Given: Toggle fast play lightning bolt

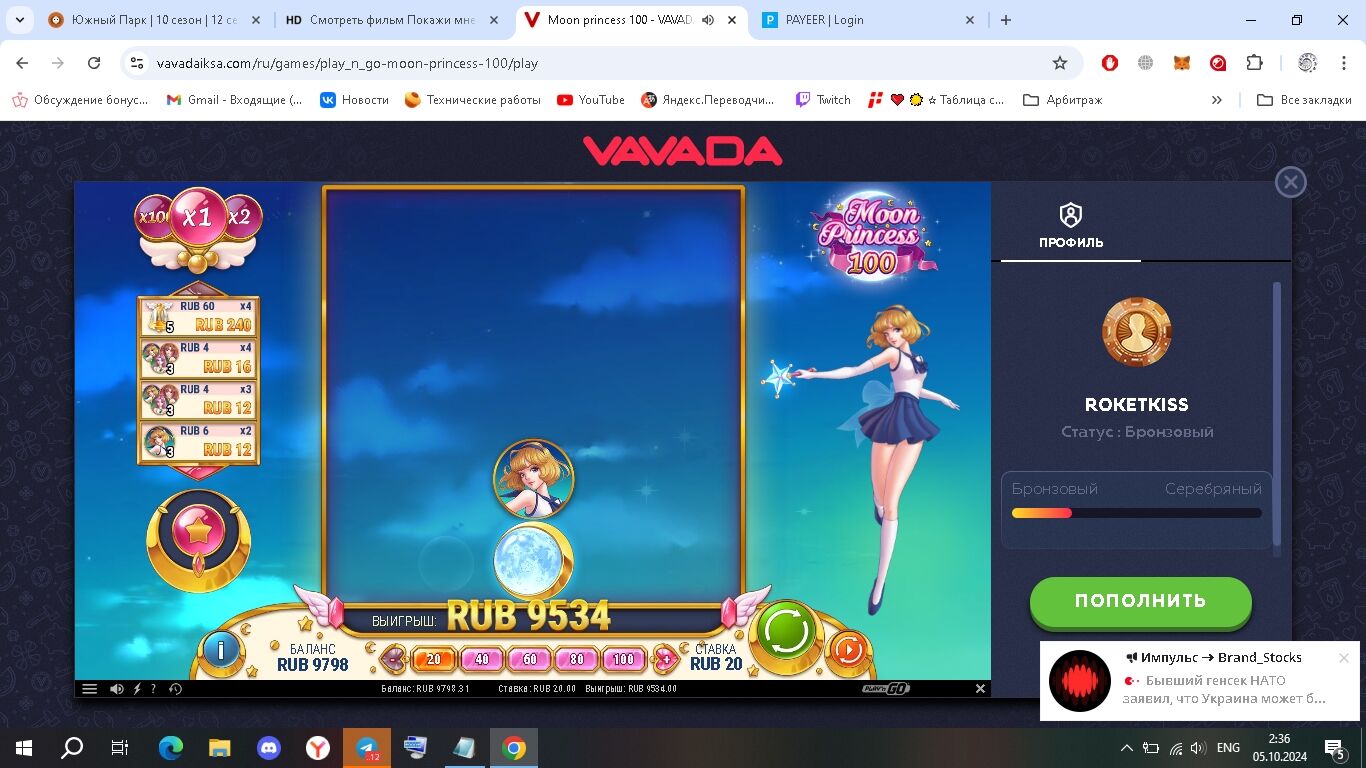Looking at the screenshot, I should tap(137, 689).
